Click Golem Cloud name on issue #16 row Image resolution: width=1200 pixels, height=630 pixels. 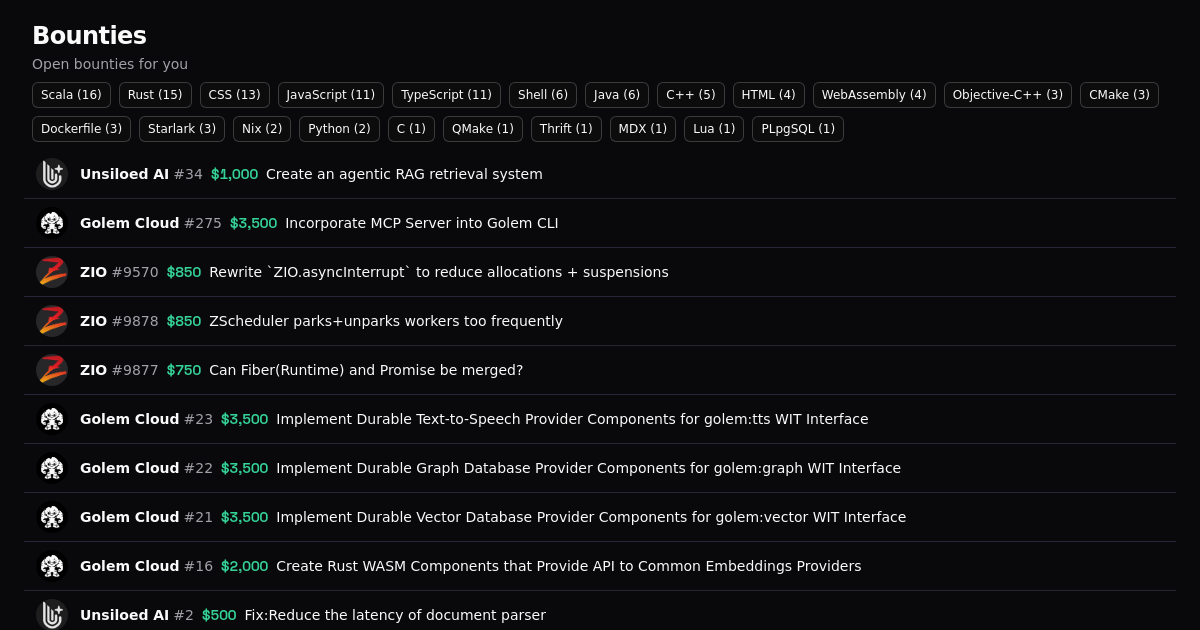coord(129,566)
